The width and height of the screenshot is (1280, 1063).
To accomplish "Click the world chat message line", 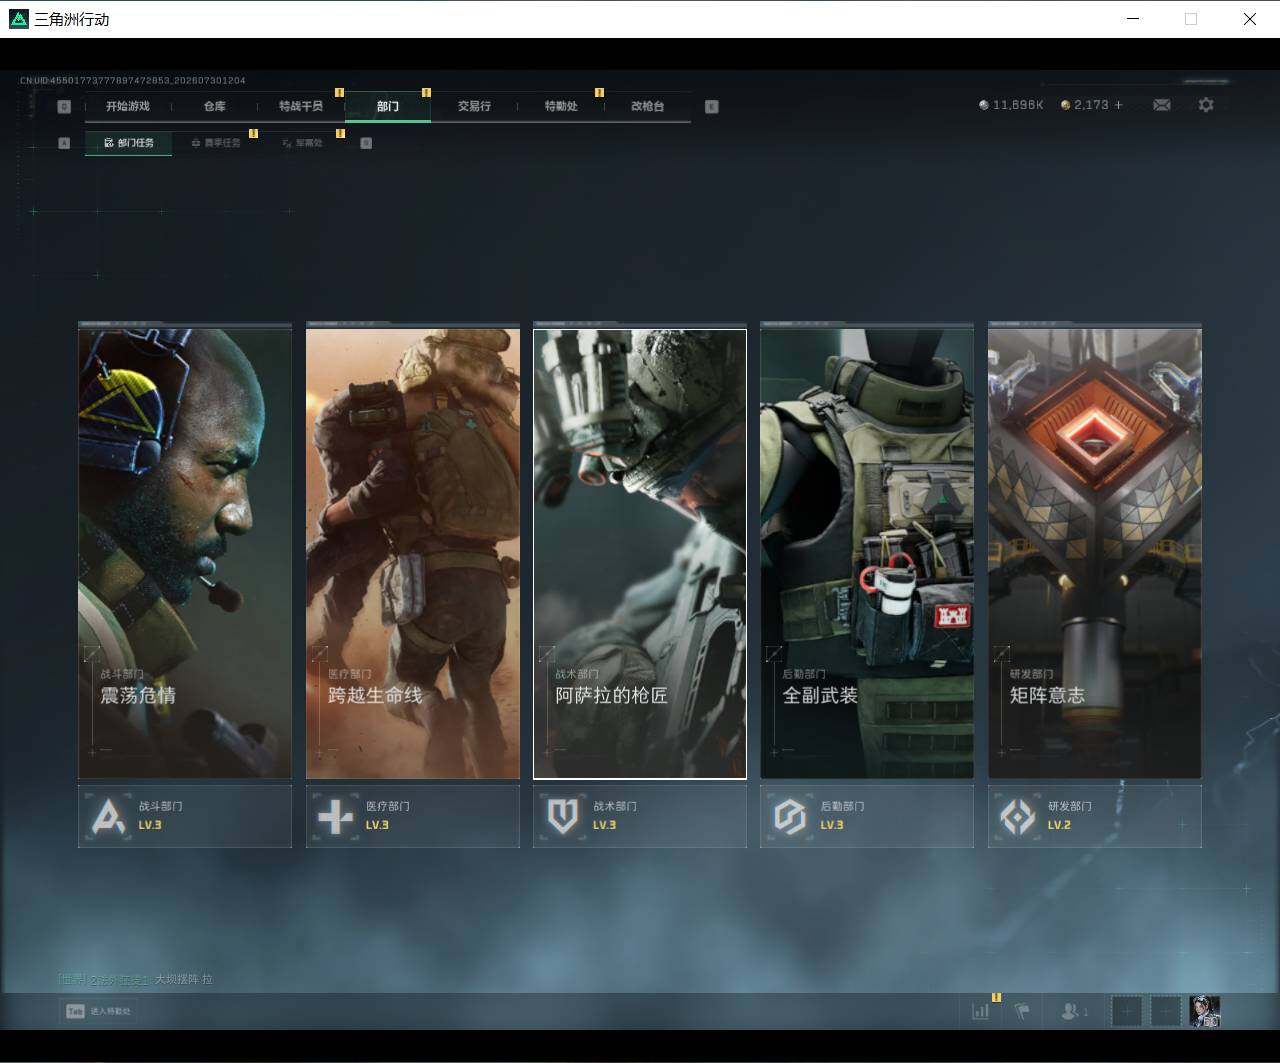I will click(x=135, y=979).
